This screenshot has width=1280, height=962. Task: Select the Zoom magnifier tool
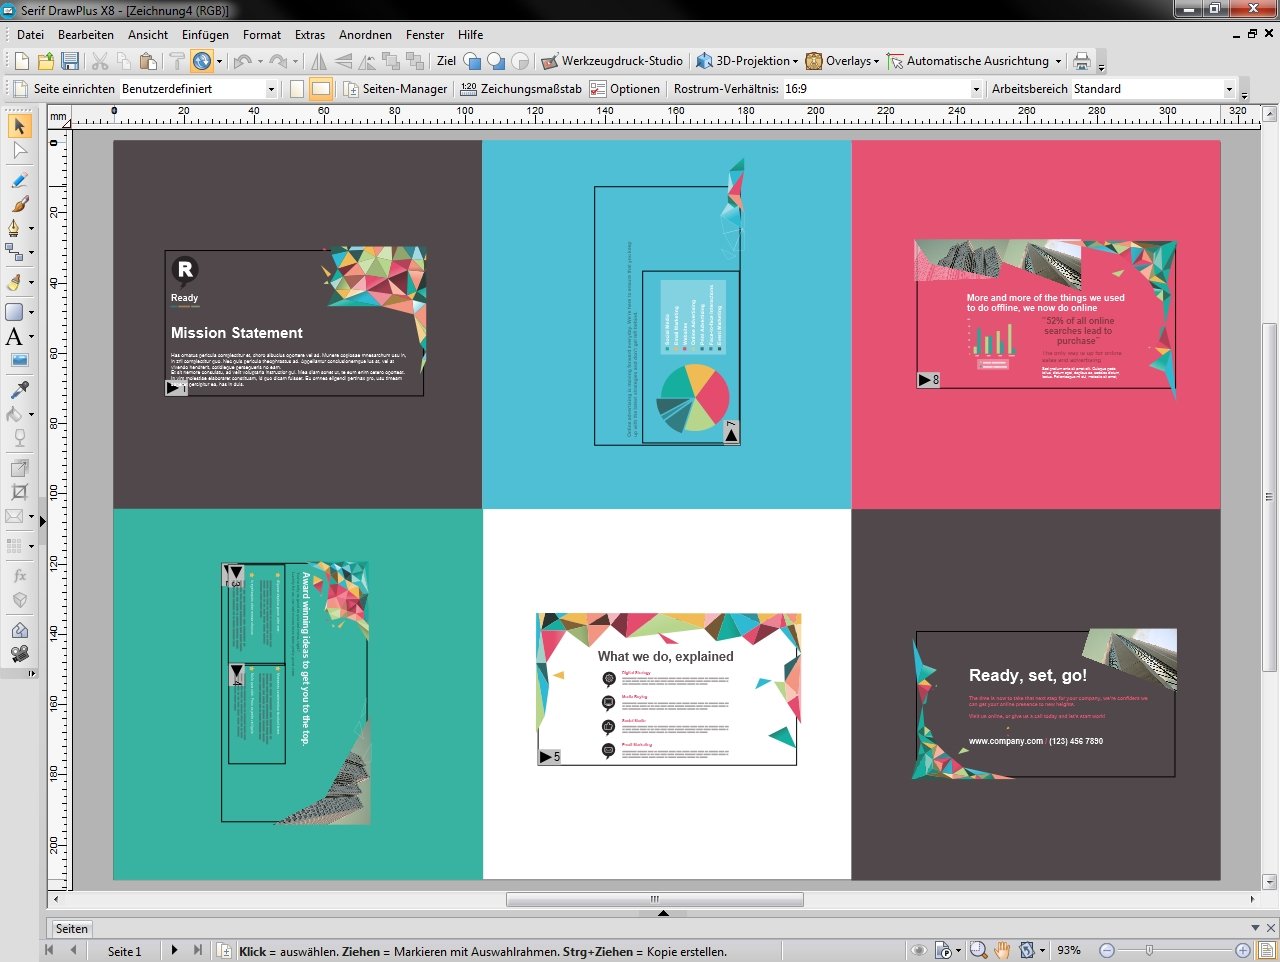978,950
